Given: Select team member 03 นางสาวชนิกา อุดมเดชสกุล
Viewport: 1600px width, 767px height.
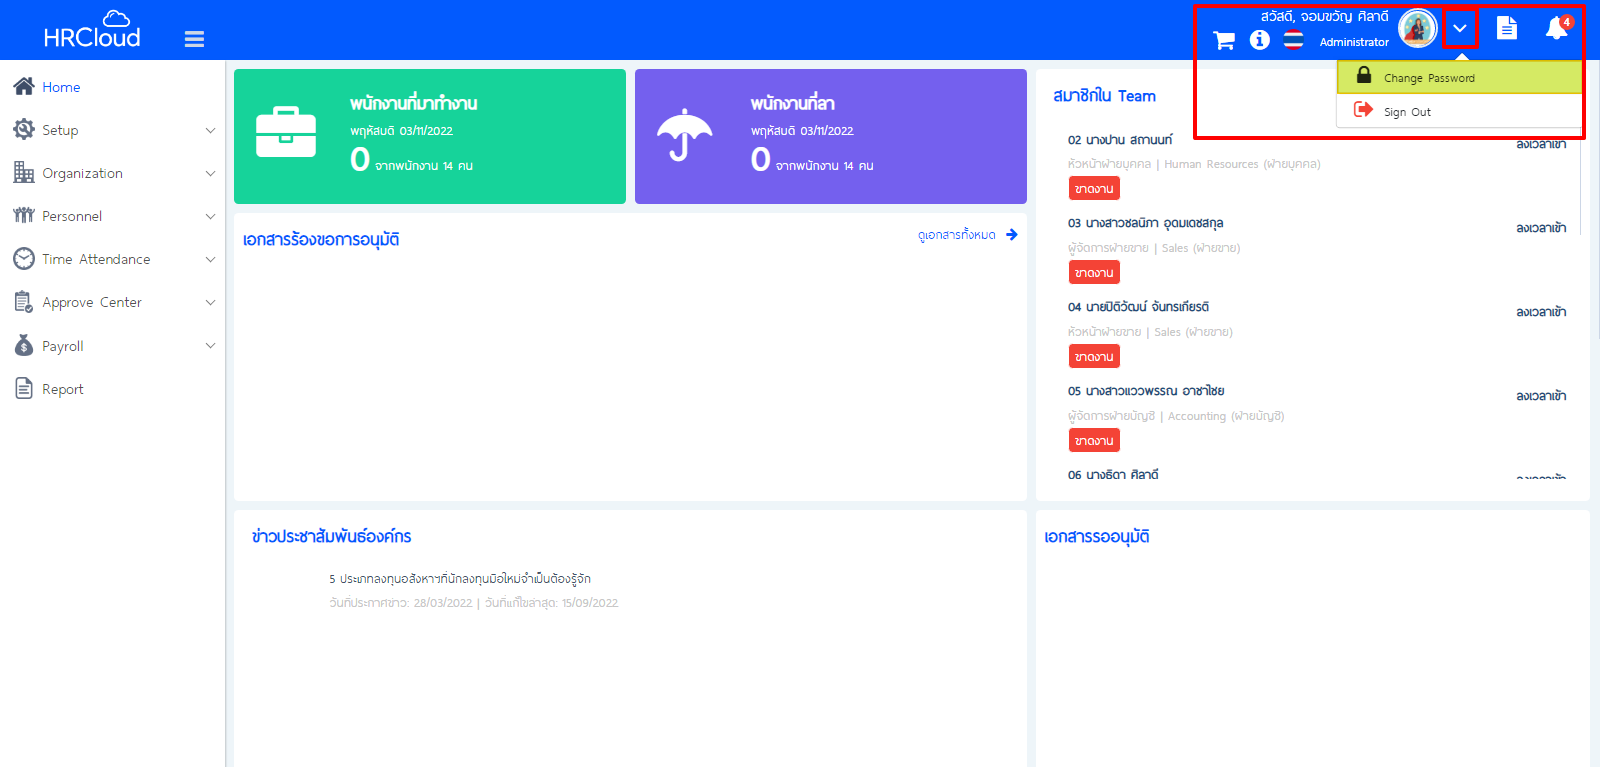Looking at the screenshot, I should [x=1145, y=223].
